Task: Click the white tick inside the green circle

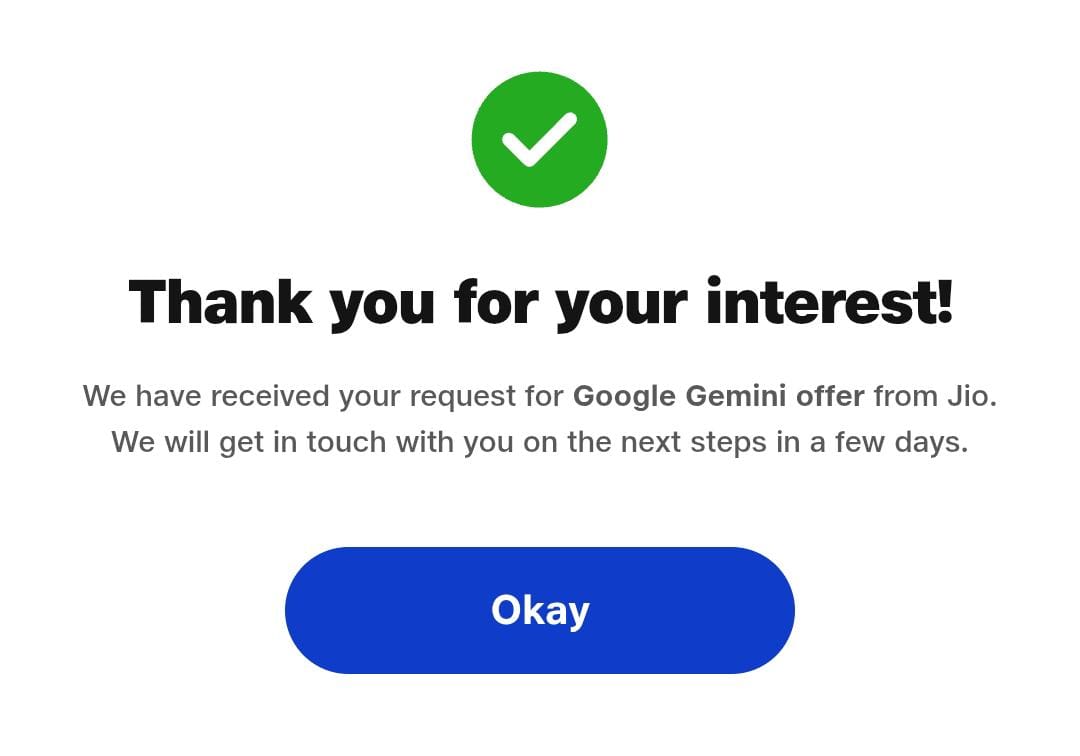Action: [539, 140]
